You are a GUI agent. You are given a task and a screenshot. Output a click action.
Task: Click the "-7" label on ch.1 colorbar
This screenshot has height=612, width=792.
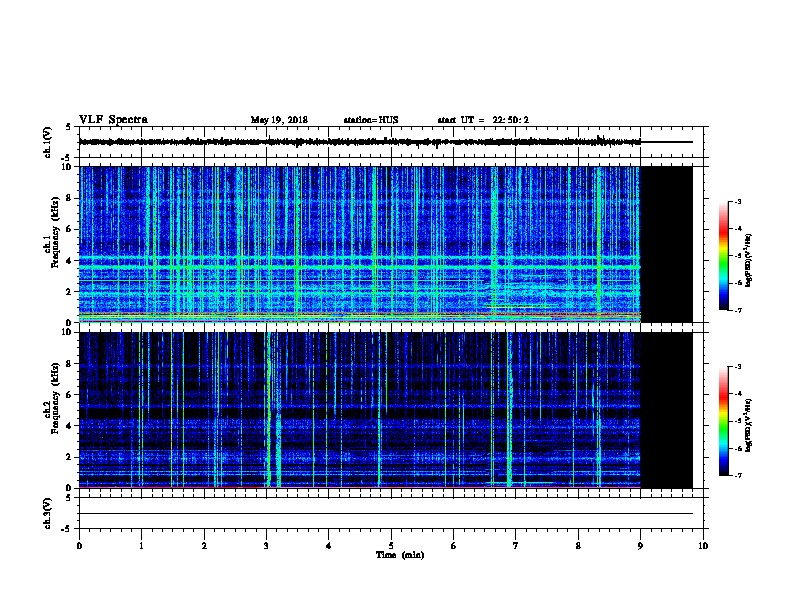[x=737, y=310]
